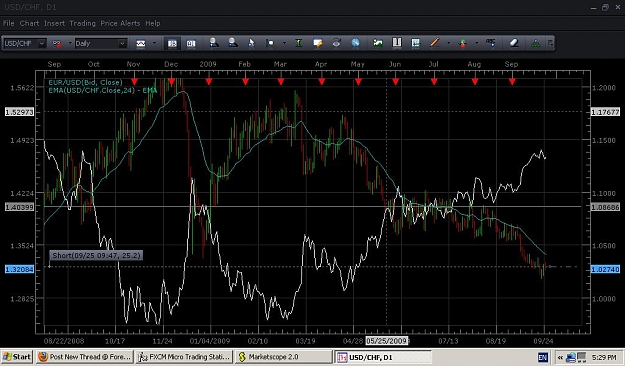Select the mouse cursor pointer tool
The image size is (625, 366).
(x=251, y=43)
